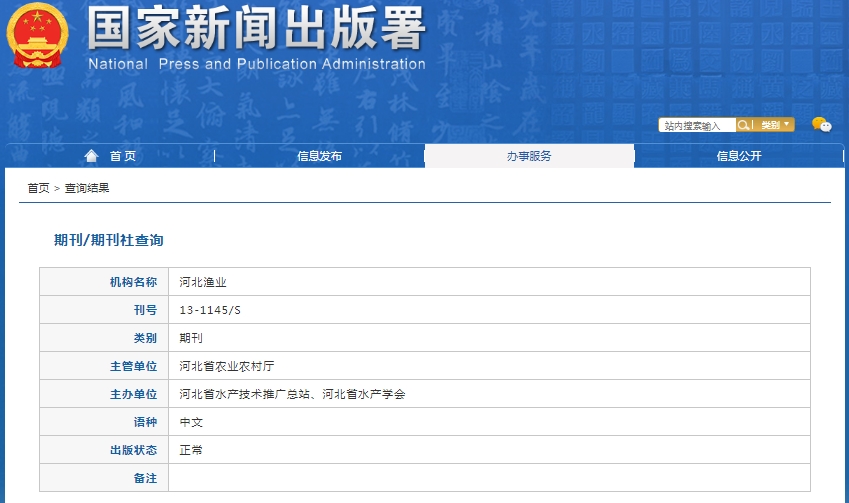Open the 信息发布 navigation tab
The image size is (849, 503).
point(319,156)
